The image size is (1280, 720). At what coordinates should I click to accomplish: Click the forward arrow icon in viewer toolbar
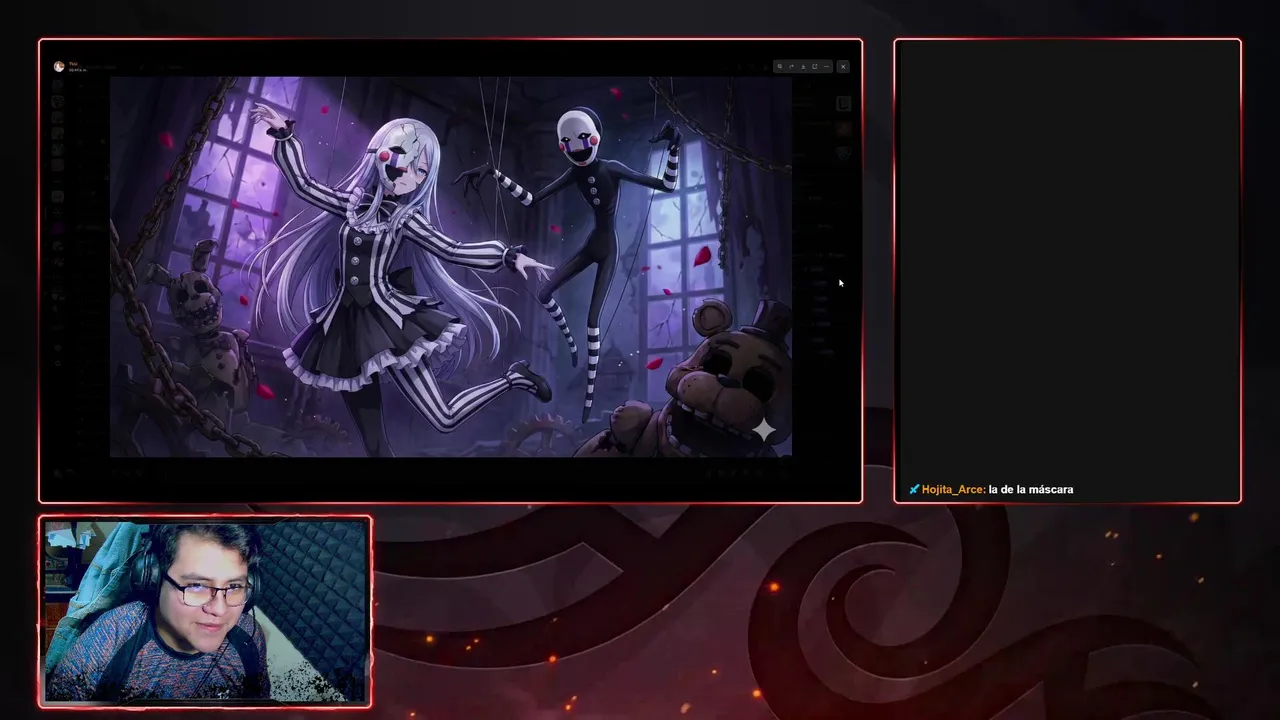click(x=791, y=66)
